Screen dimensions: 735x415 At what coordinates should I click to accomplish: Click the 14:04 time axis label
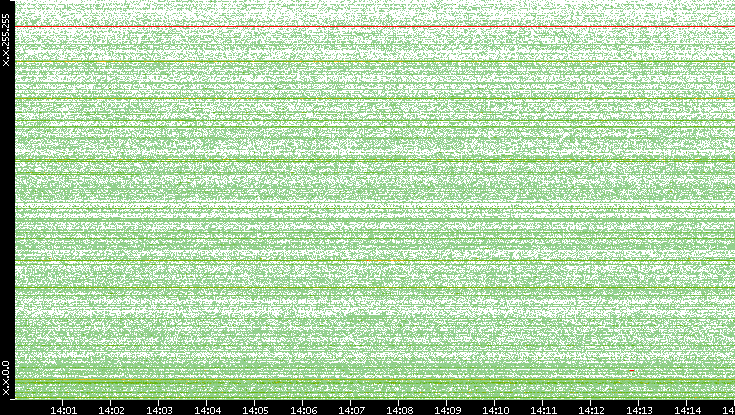pyautogui.click(x=207, y=410)
